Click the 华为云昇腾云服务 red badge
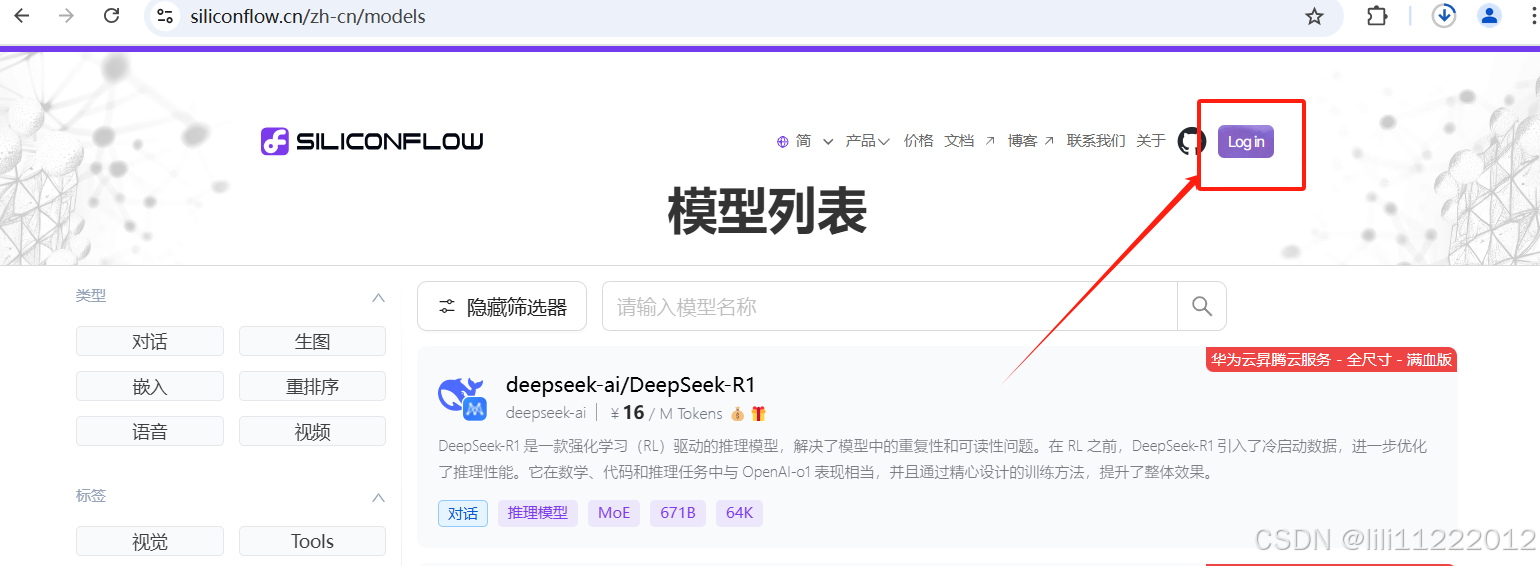This screenshot has height=566, width=1540. [1332, 360]
